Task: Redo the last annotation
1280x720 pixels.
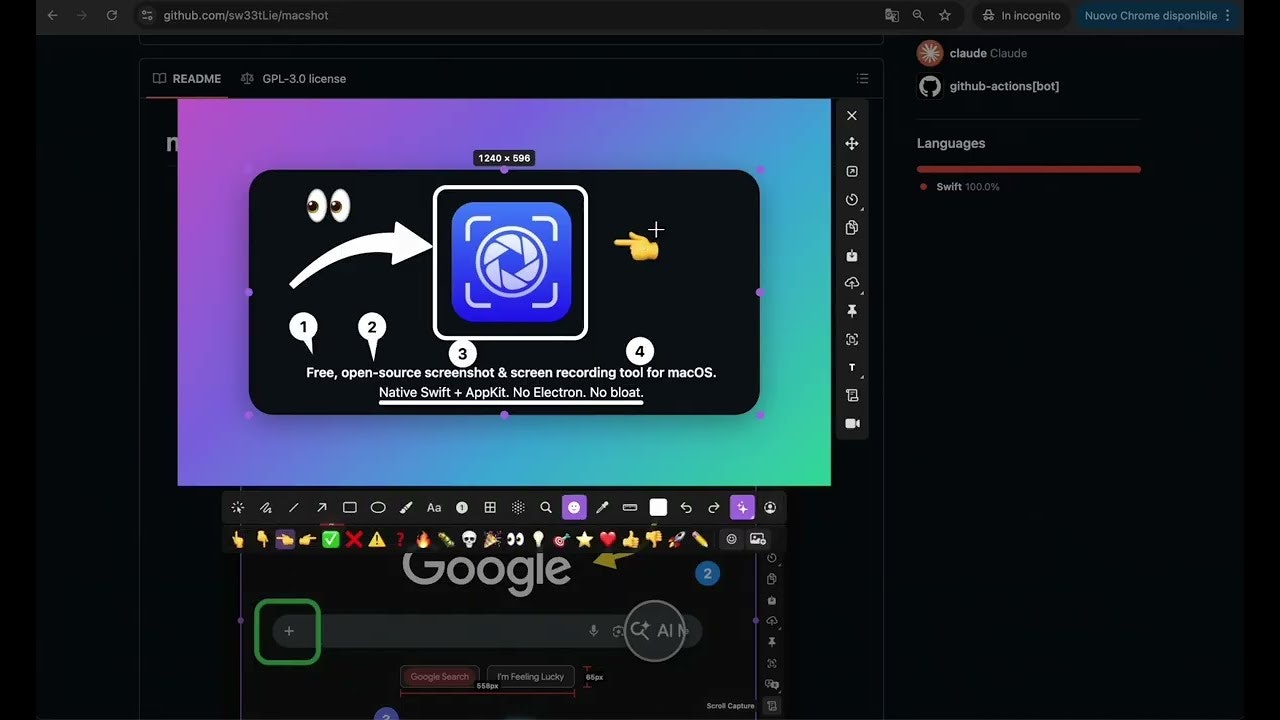Action: [714, 507]
